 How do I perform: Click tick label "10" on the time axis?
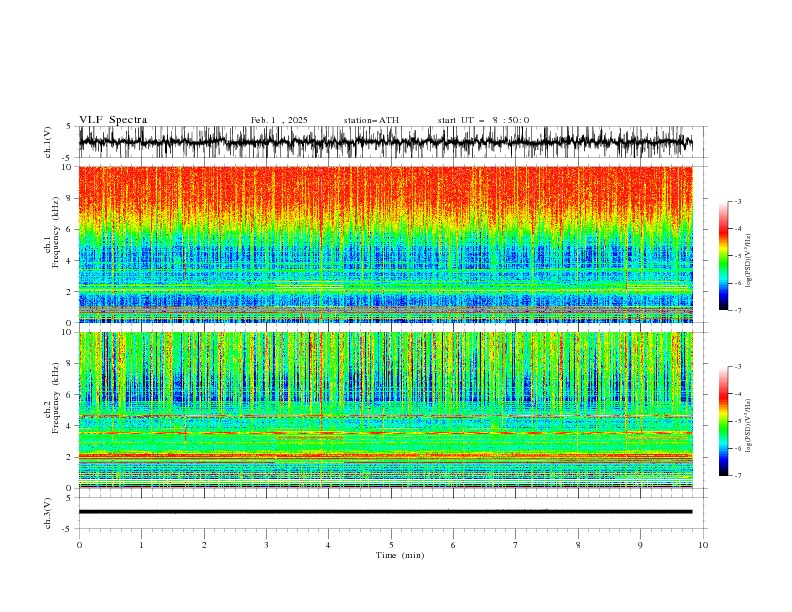[703, 545]
